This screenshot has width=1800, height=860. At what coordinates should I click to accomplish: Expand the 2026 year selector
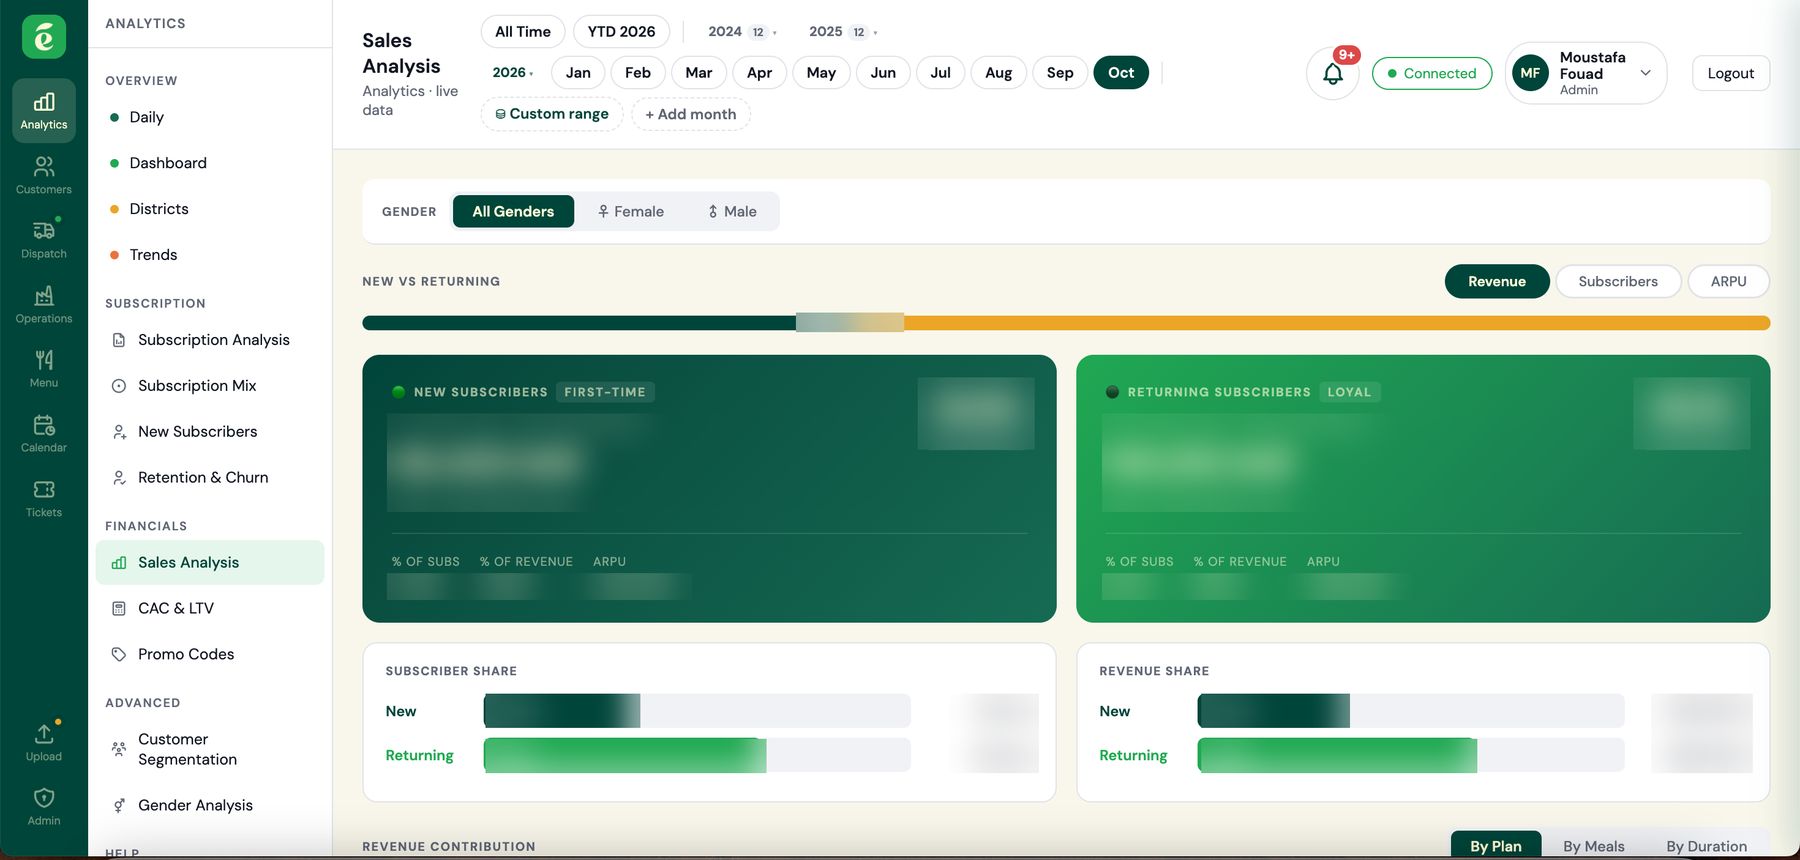(513, 72)
